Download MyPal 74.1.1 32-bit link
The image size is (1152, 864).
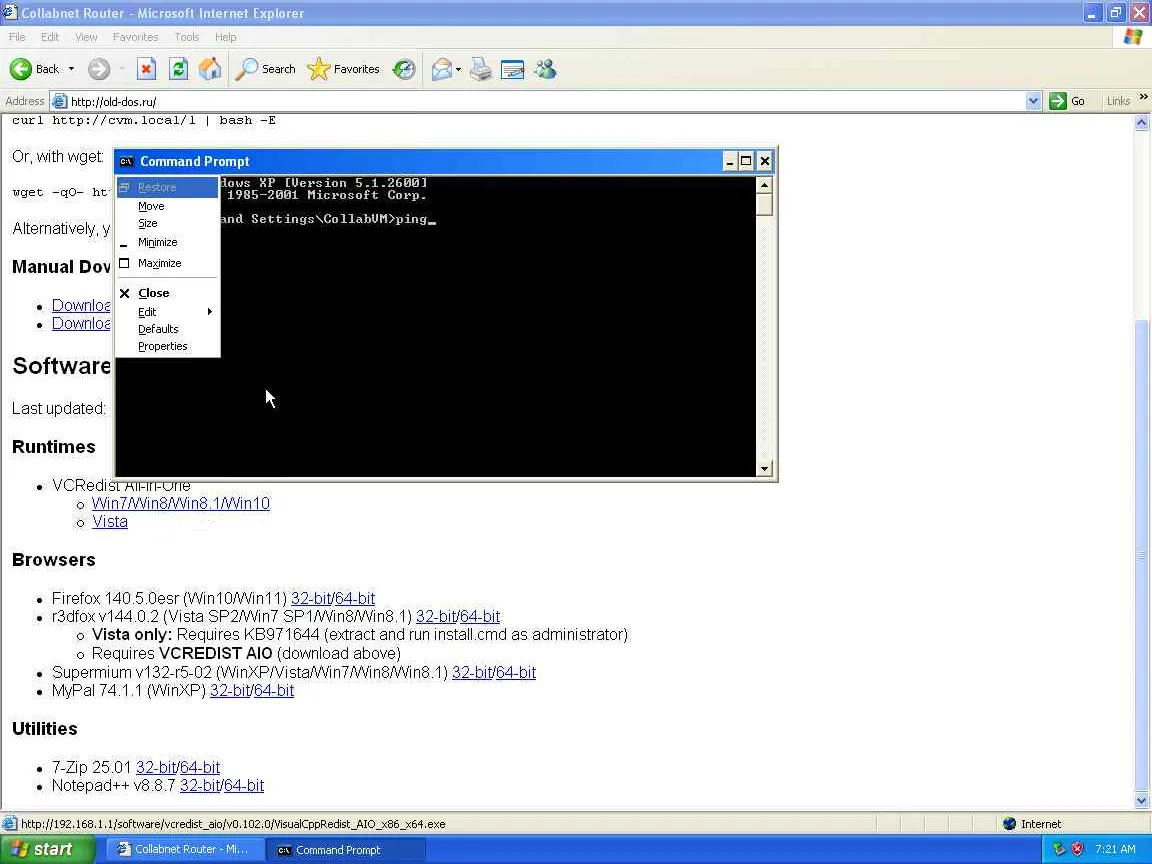coord(230,691)
